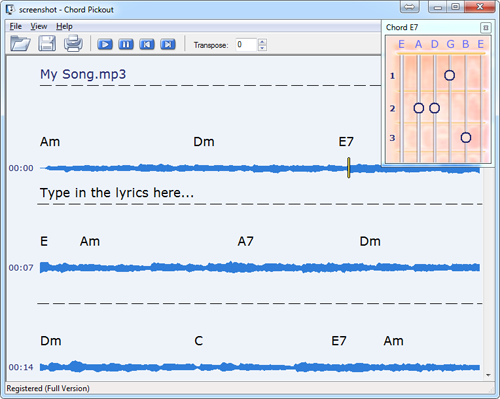Click the double-arrow window title bar button

410,6
